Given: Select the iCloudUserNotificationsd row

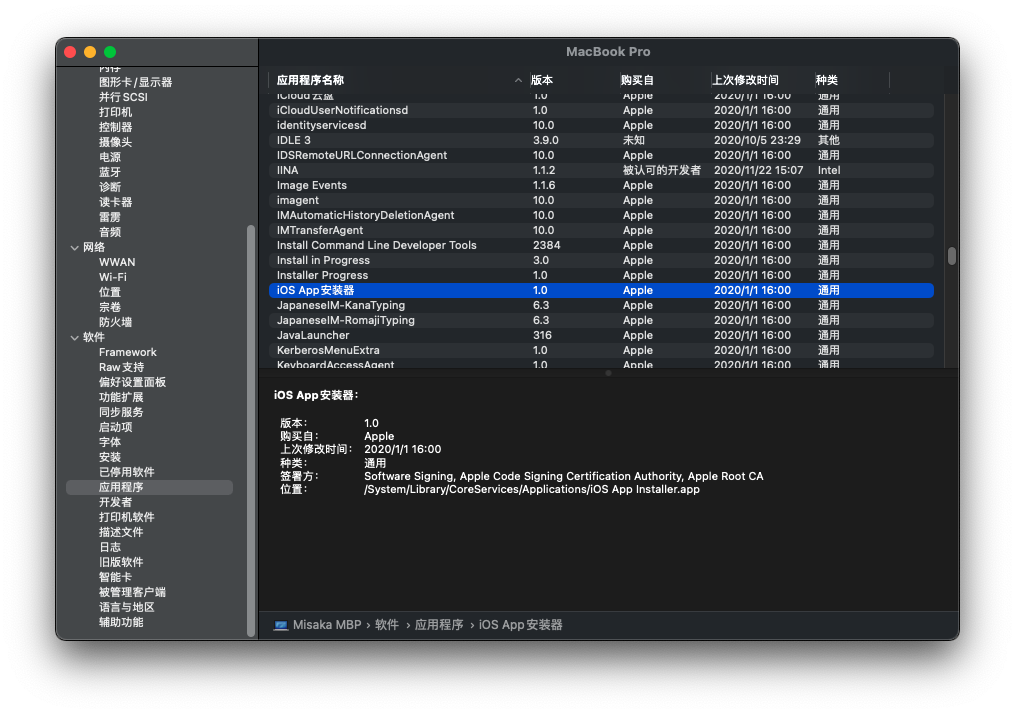Looking at the screenshot, I should (x=601, y=110).
